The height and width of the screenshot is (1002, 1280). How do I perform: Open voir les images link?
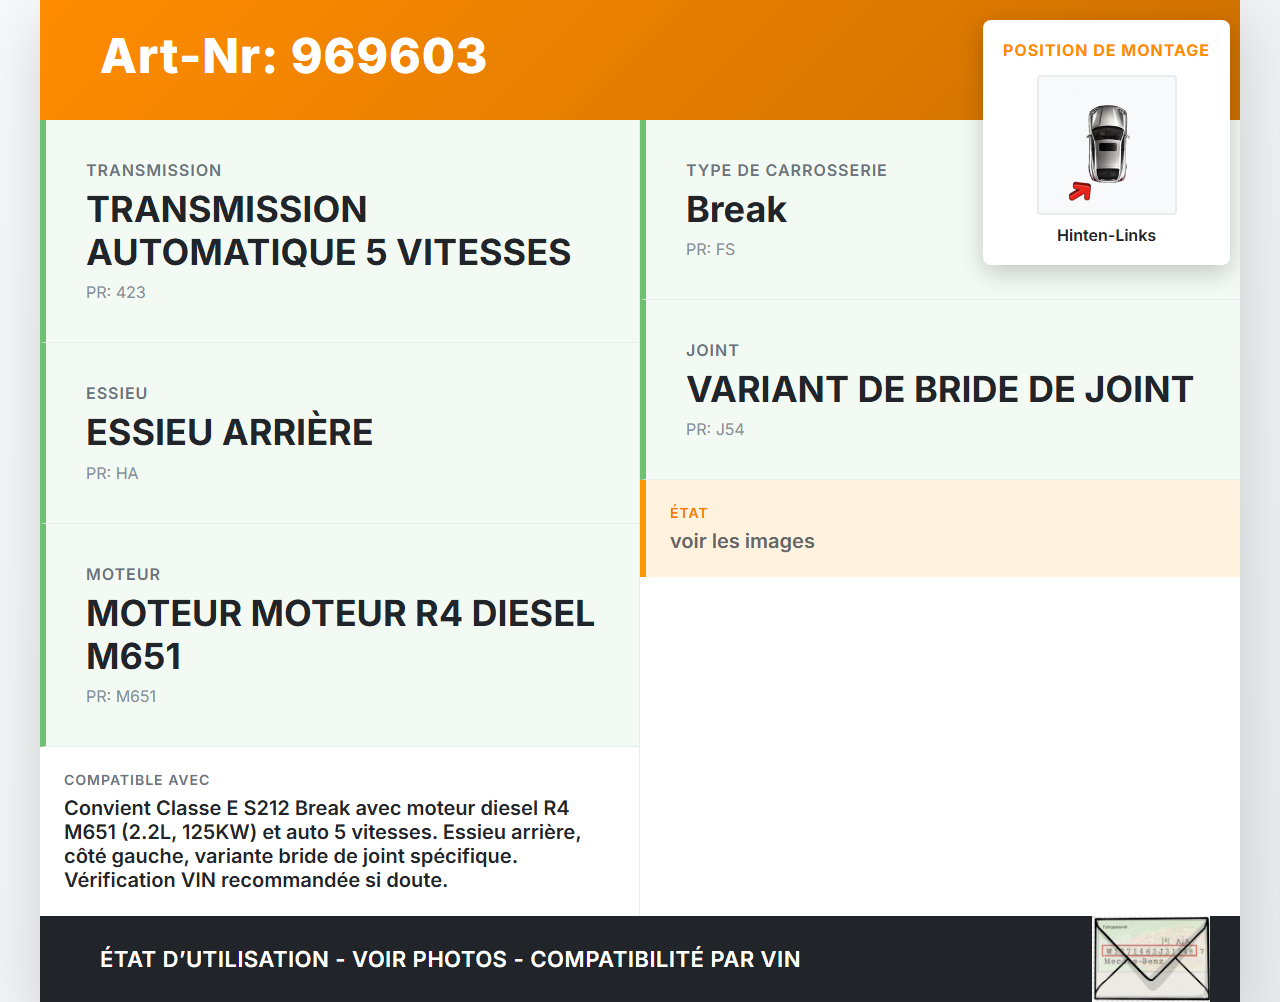[742, 541]
